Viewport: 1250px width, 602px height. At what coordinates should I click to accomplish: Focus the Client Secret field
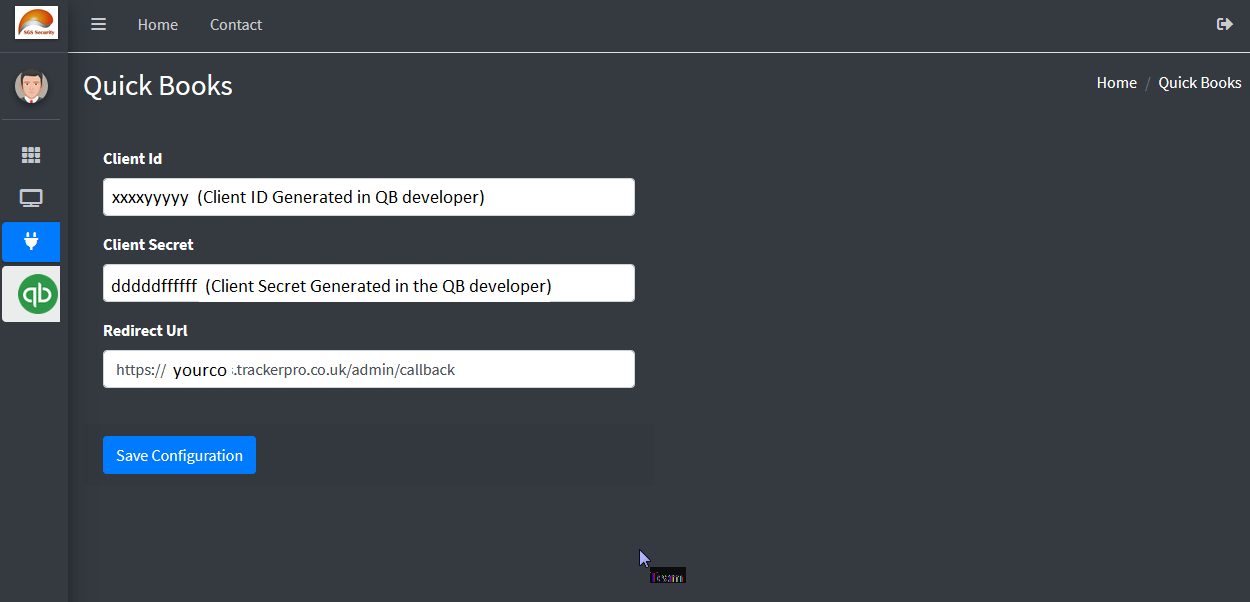[x=369, y=283]
